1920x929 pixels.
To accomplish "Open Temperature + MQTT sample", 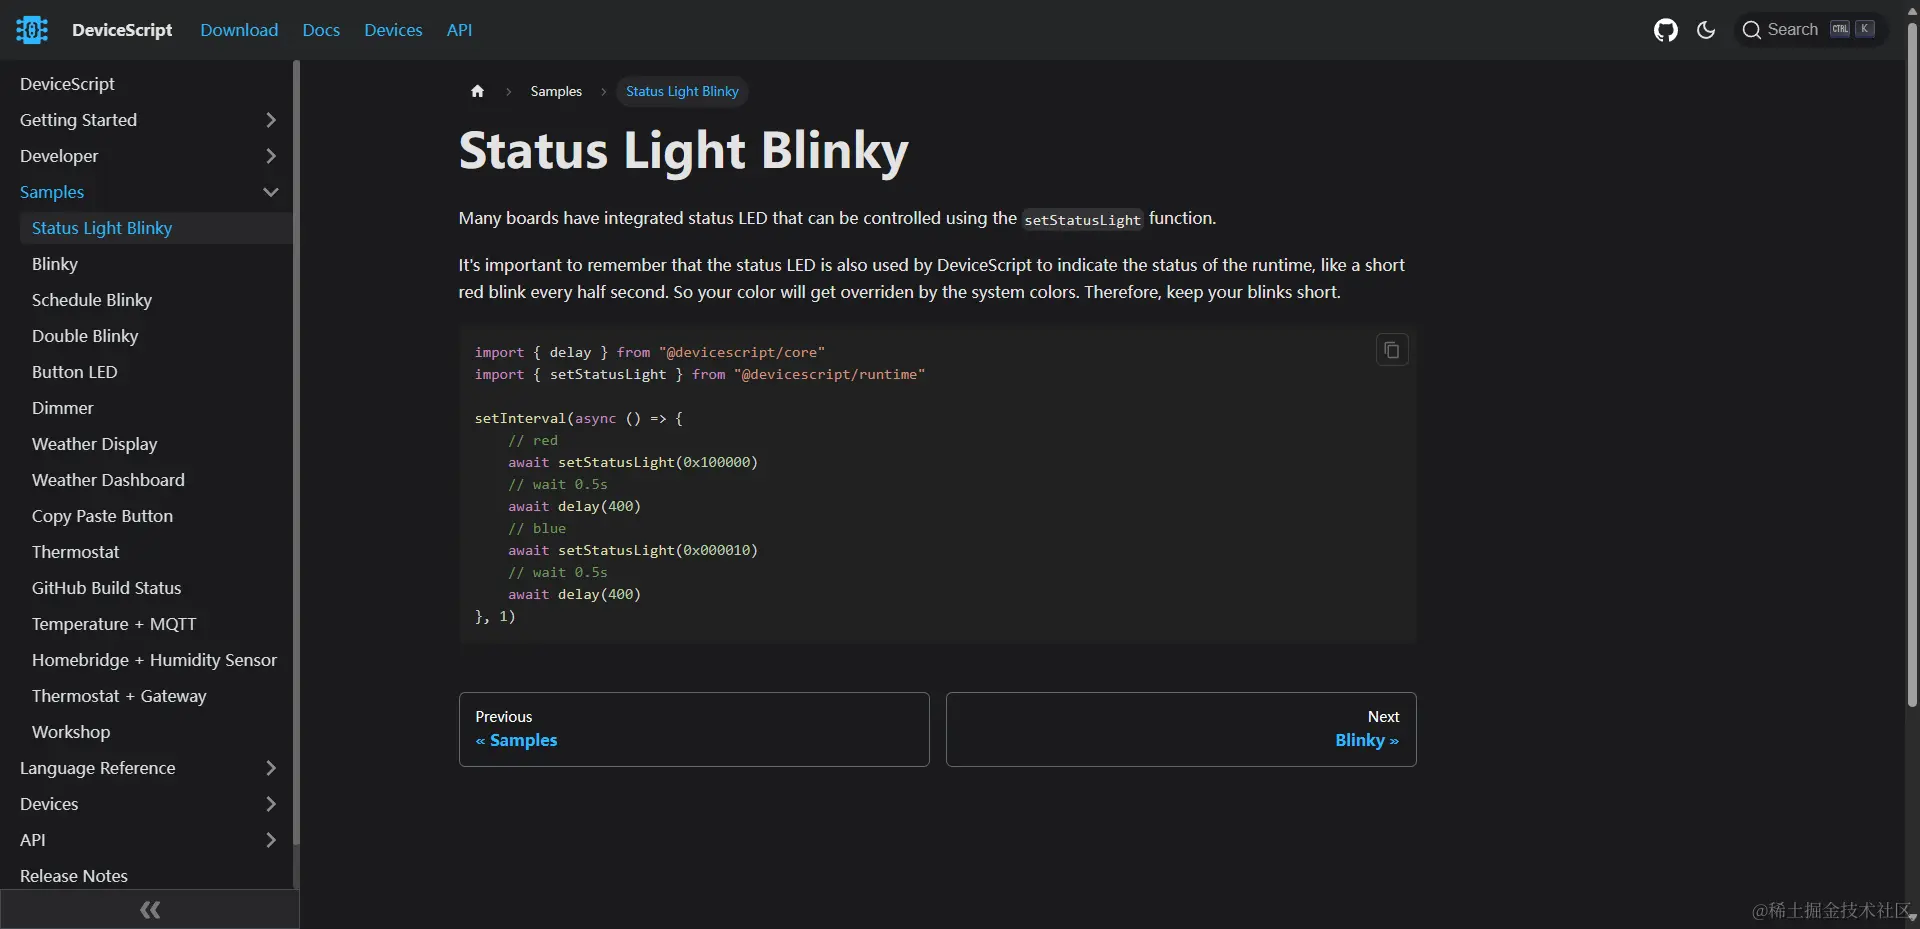I will 114,624.
